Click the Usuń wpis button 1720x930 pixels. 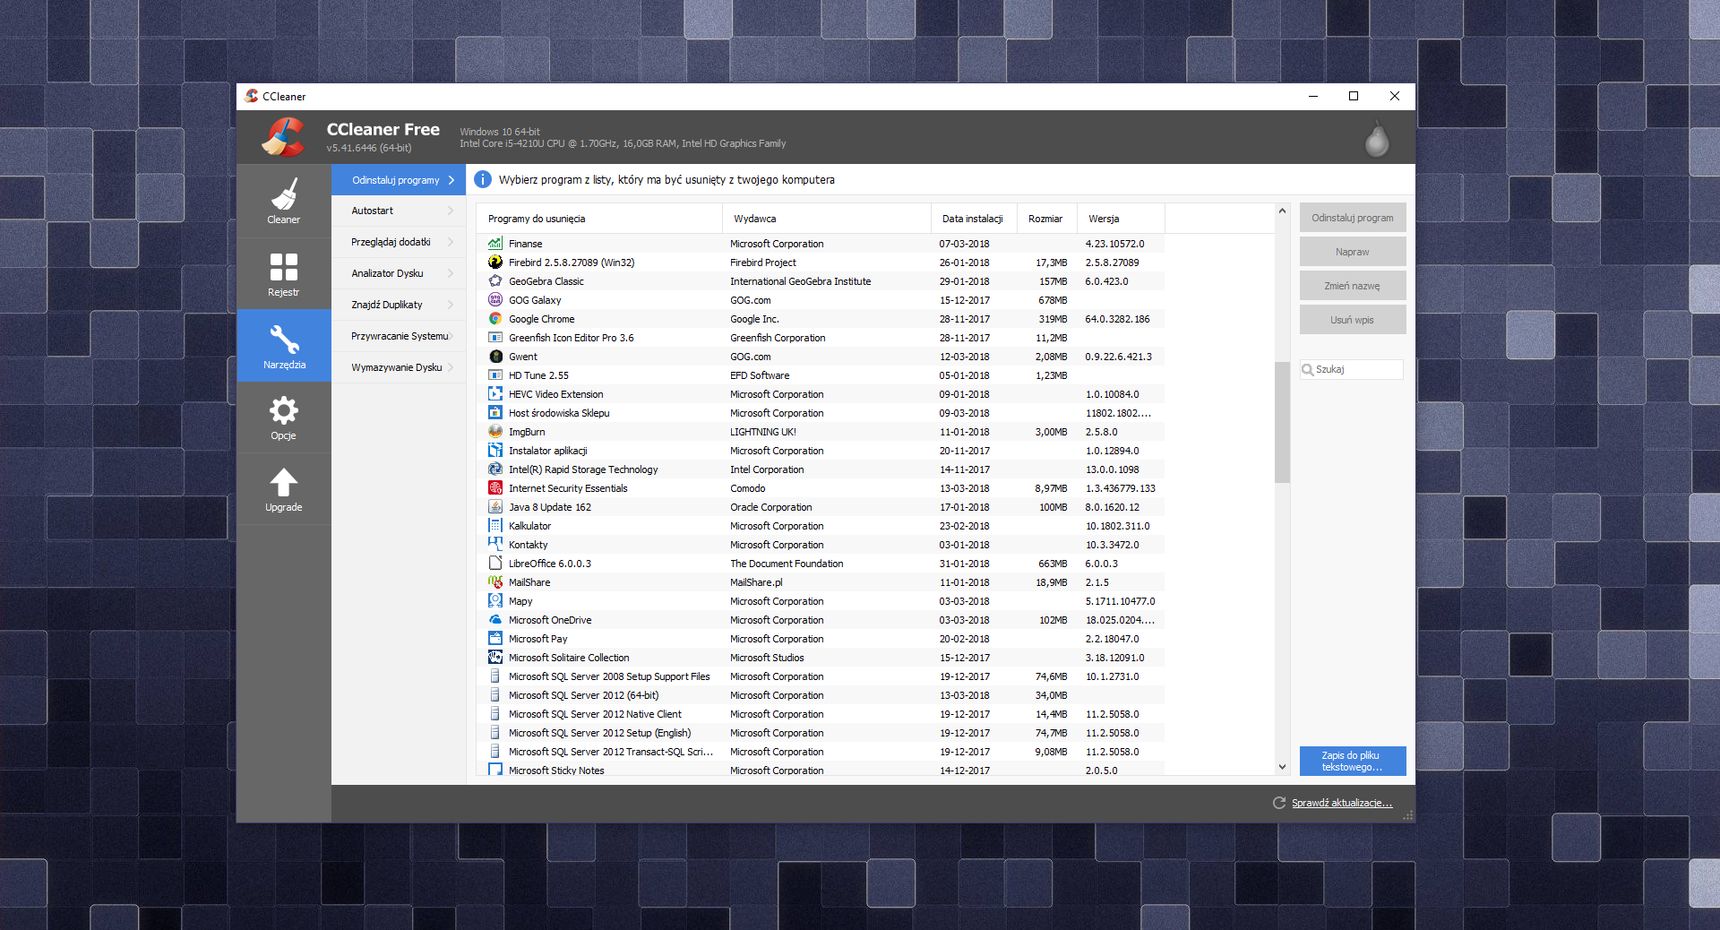[x=1352, y=320]
